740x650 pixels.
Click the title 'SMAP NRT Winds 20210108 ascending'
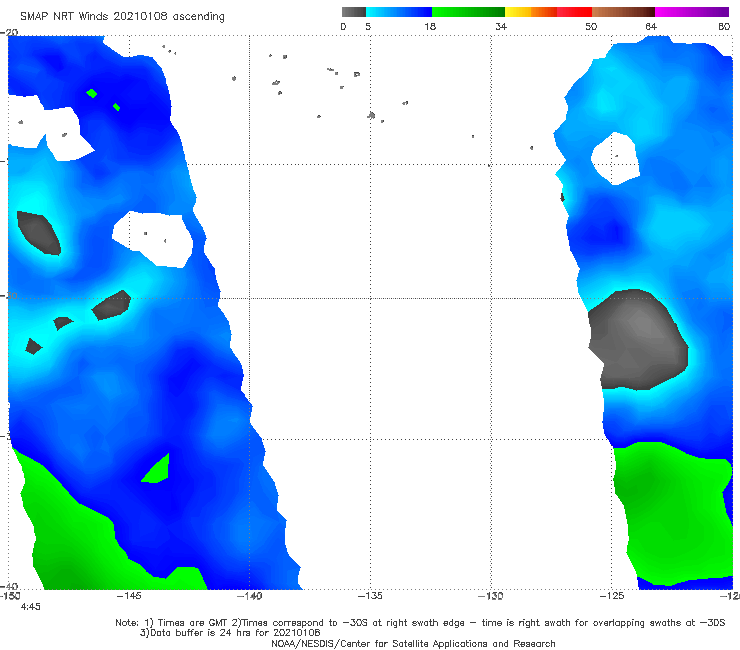122,16
